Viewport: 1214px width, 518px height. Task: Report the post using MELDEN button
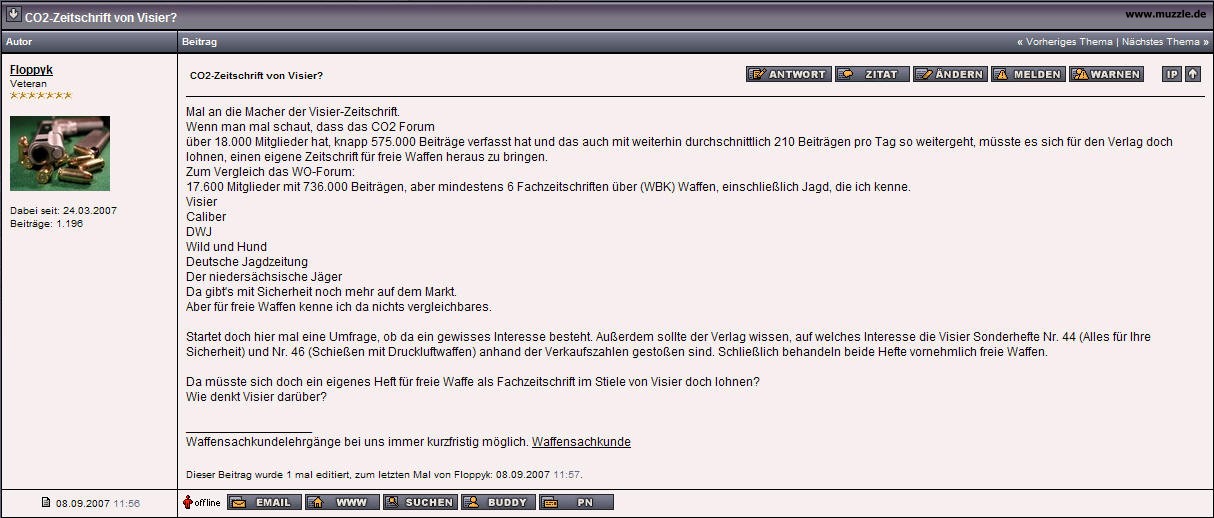tap(1027, 75)
